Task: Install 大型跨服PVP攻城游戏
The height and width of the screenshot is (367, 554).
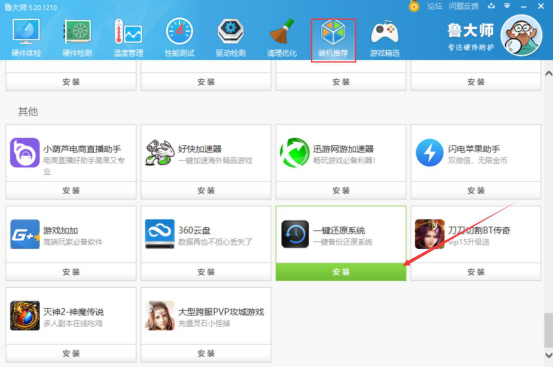Action: [x=206, y=353]
